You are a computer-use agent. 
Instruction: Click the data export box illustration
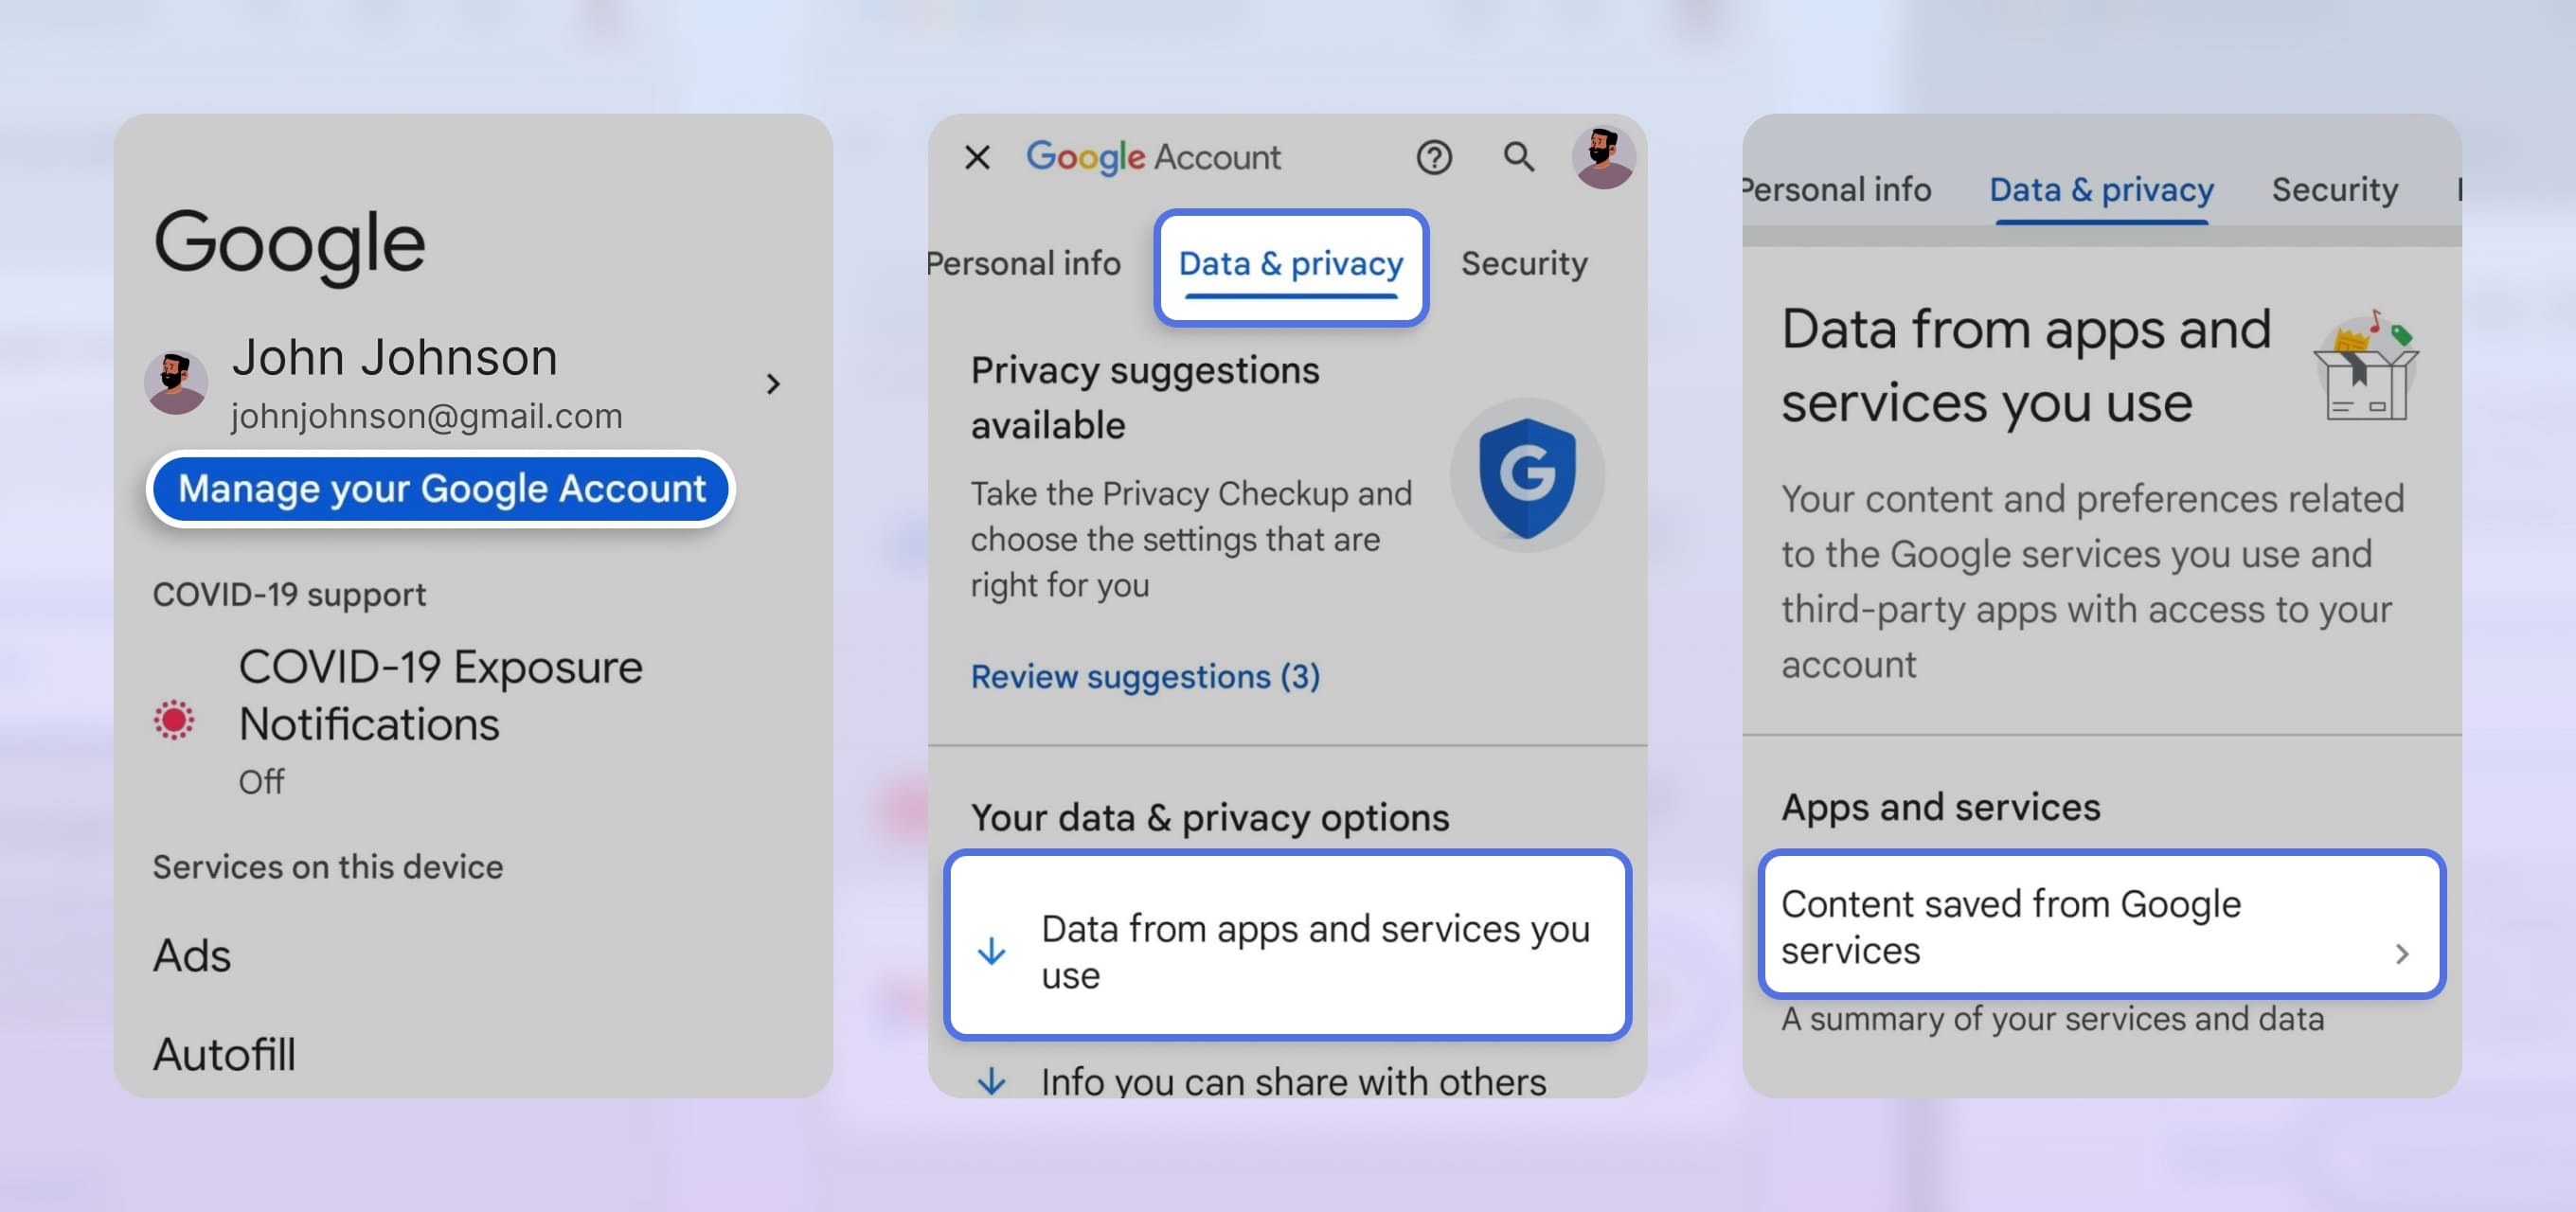[2366, 370]
